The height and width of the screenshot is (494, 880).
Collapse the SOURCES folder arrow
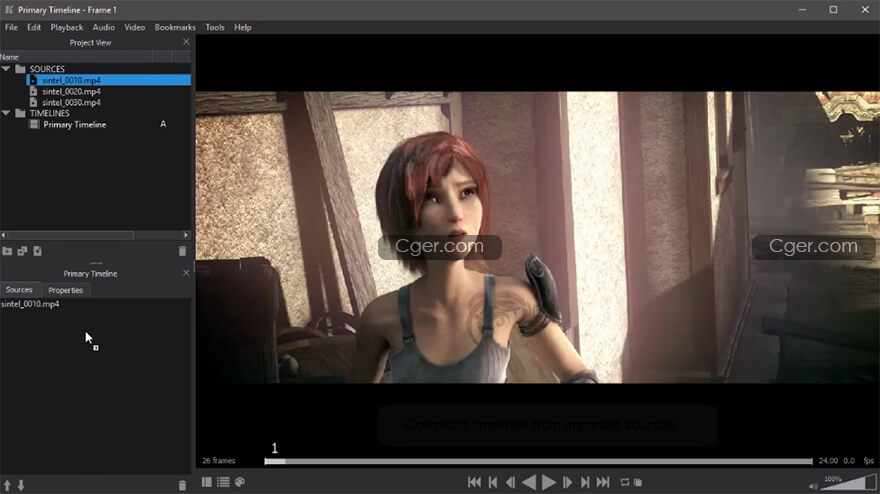point(6,68)
